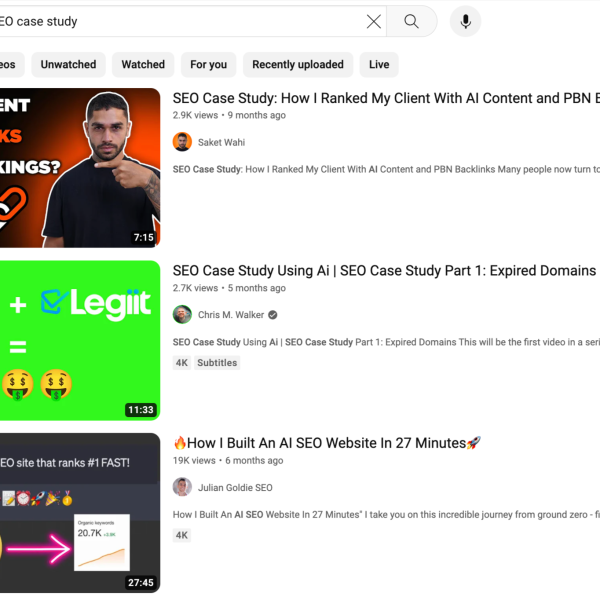
Task: Click the 27:45 duration badge on third thumbnail
Action: click(140, 582)
